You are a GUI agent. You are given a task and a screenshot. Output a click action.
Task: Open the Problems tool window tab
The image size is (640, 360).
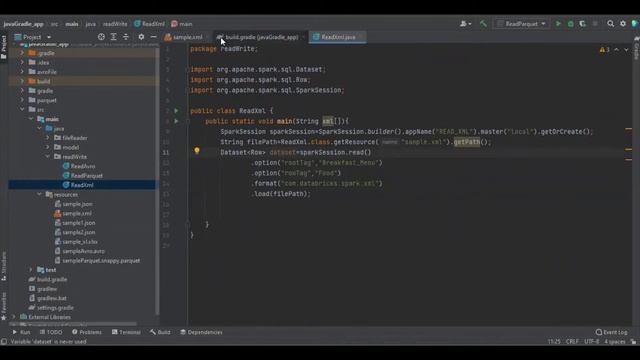click(x=87, y=332)
